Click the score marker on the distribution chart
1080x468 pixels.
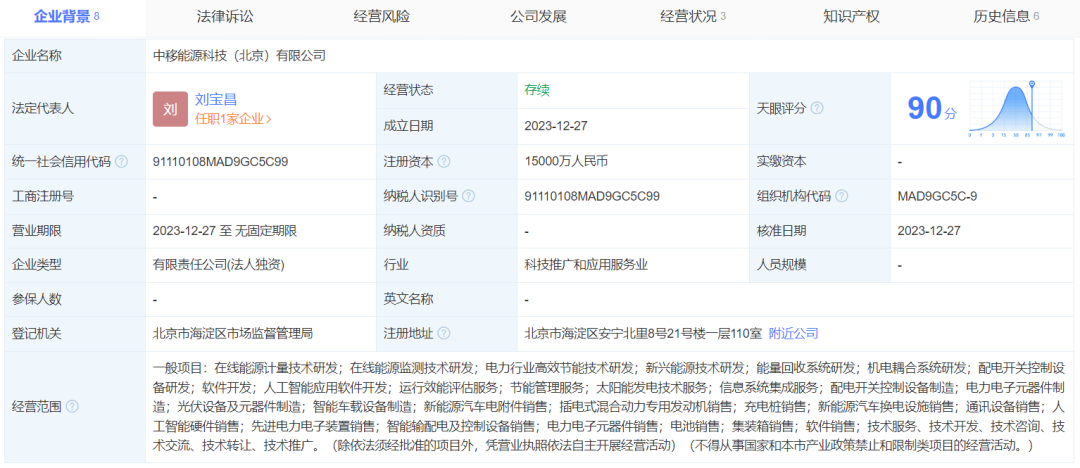(x=1032, y=83)
